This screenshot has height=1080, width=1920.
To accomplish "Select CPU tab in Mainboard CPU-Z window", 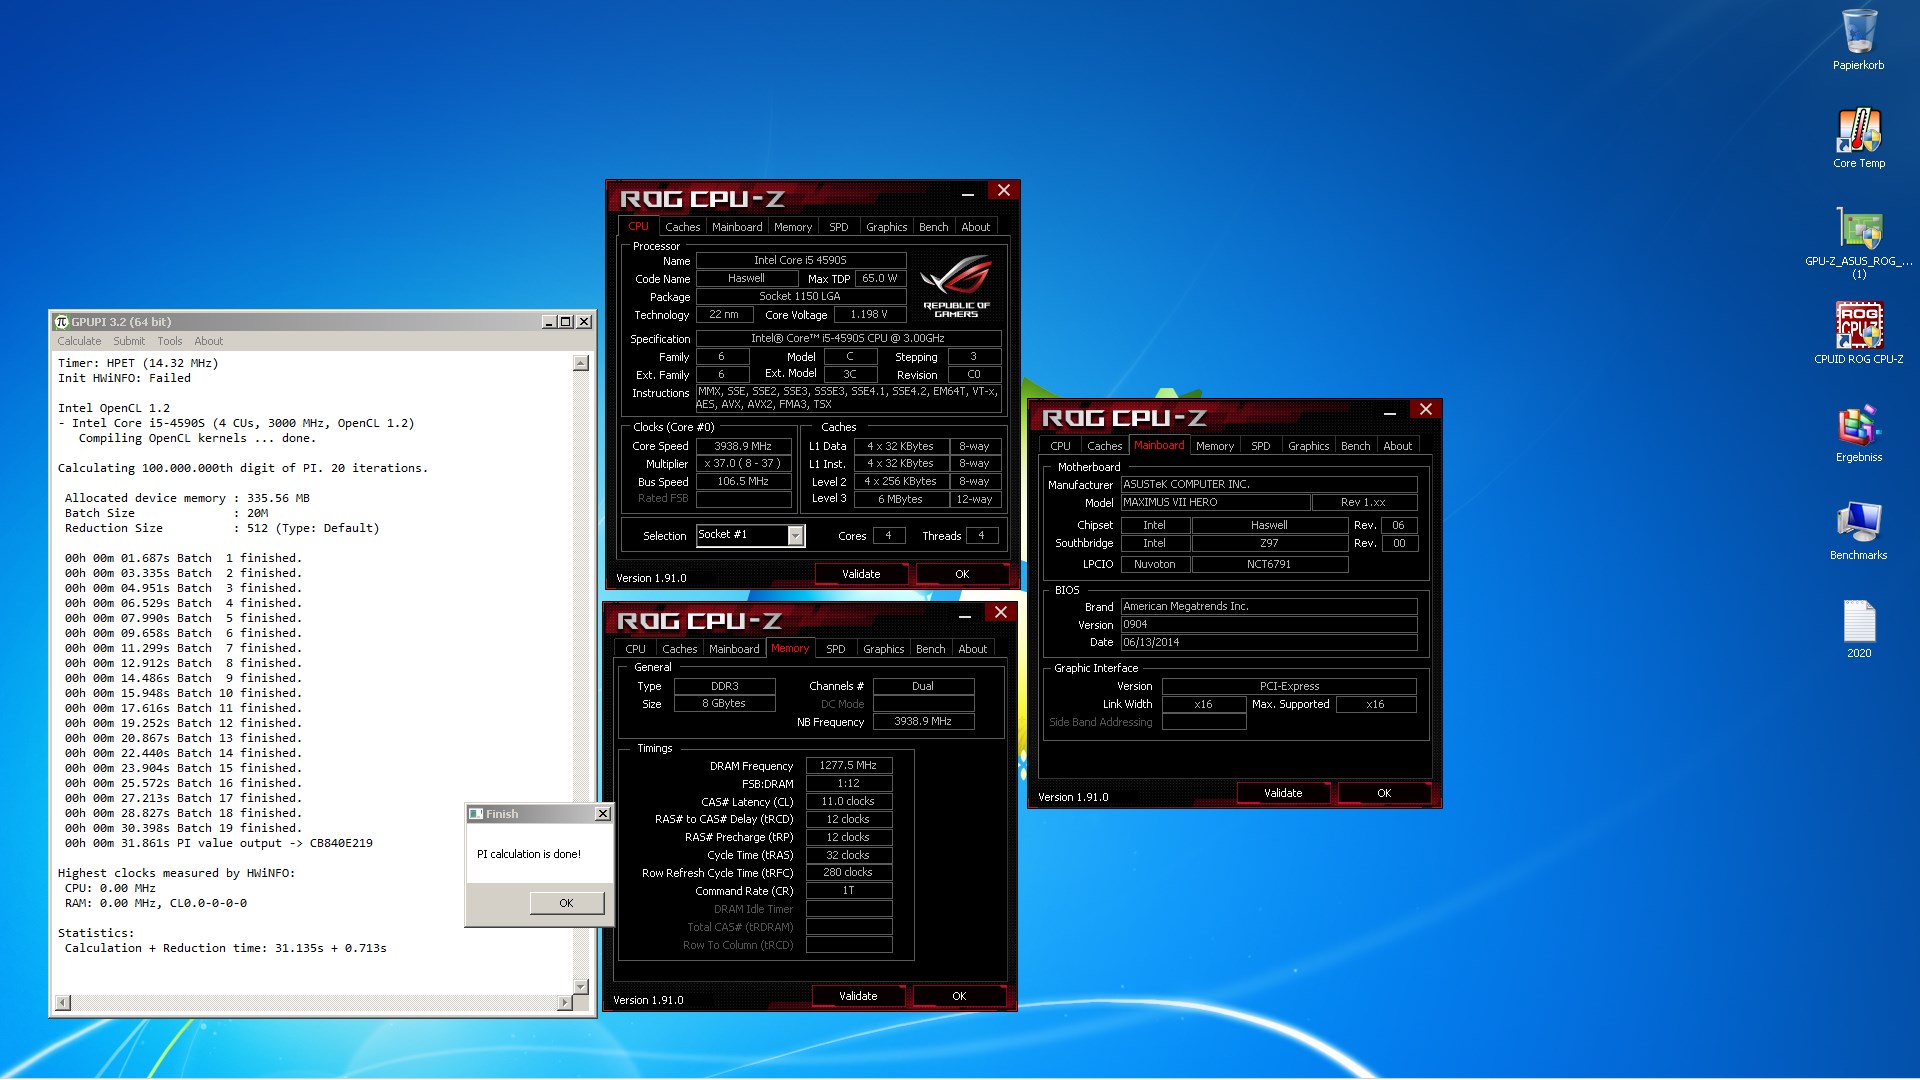I will 1061,446.
